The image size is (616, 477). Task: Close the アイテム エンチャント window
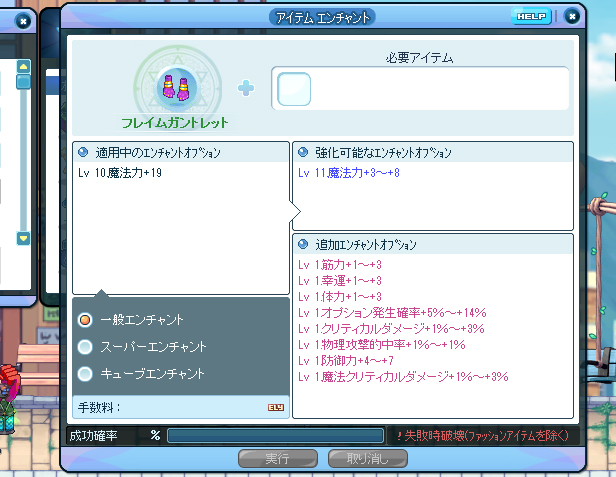pos(572,17)
